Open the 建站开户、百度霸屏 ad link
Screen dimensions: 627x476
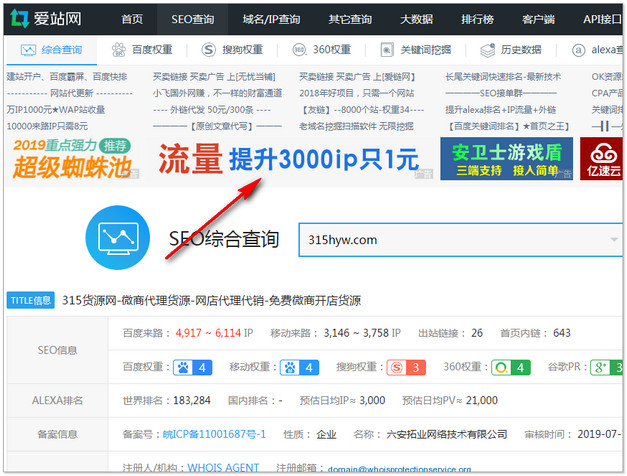tap(67, 76)
